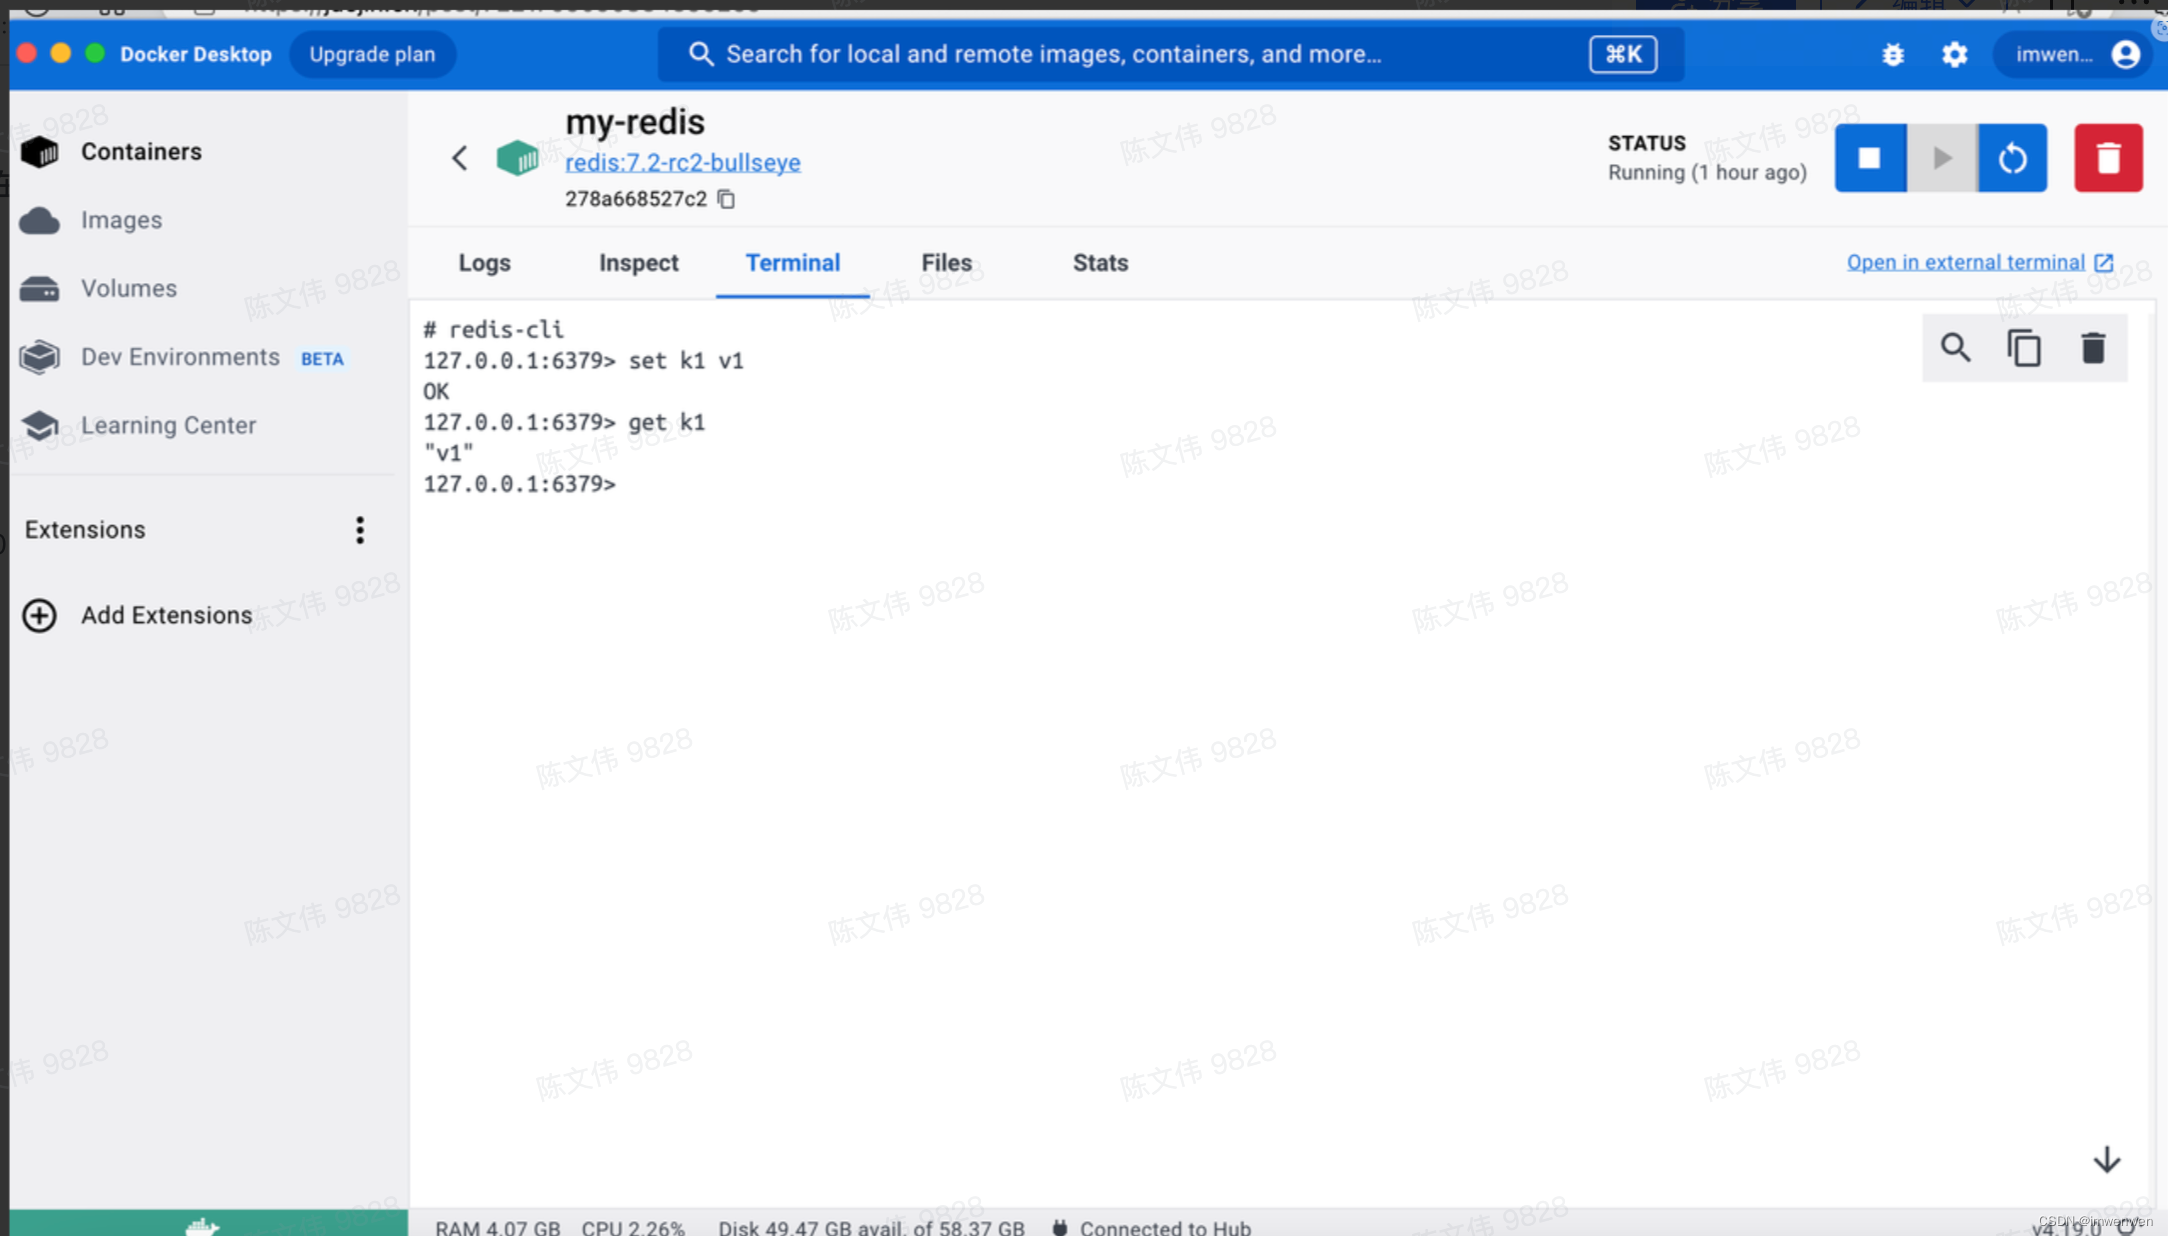This screenshot has width=2168, height=1236.
Task: Click the Upgrade plan button
Action: 372,55
